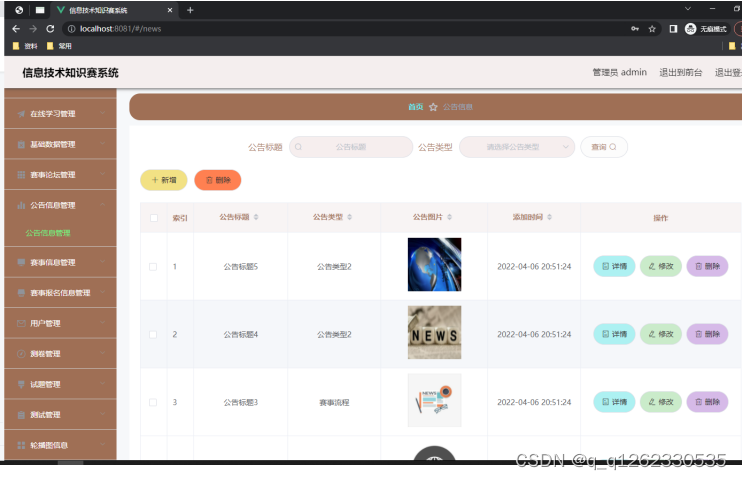
Task: Click 退出到前台 in the header
Action: (680, 72)
